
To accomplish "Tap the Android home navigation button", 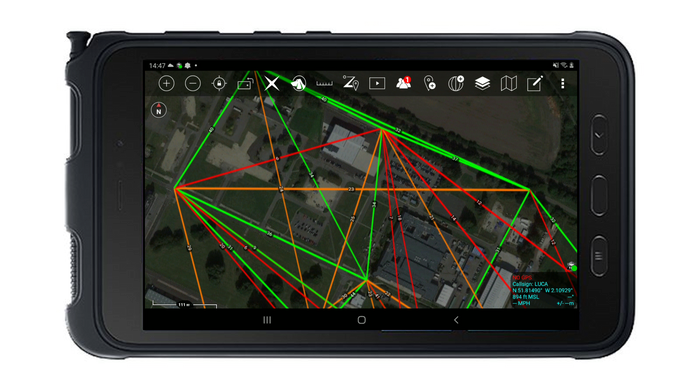I will click(x=362, y=320).
